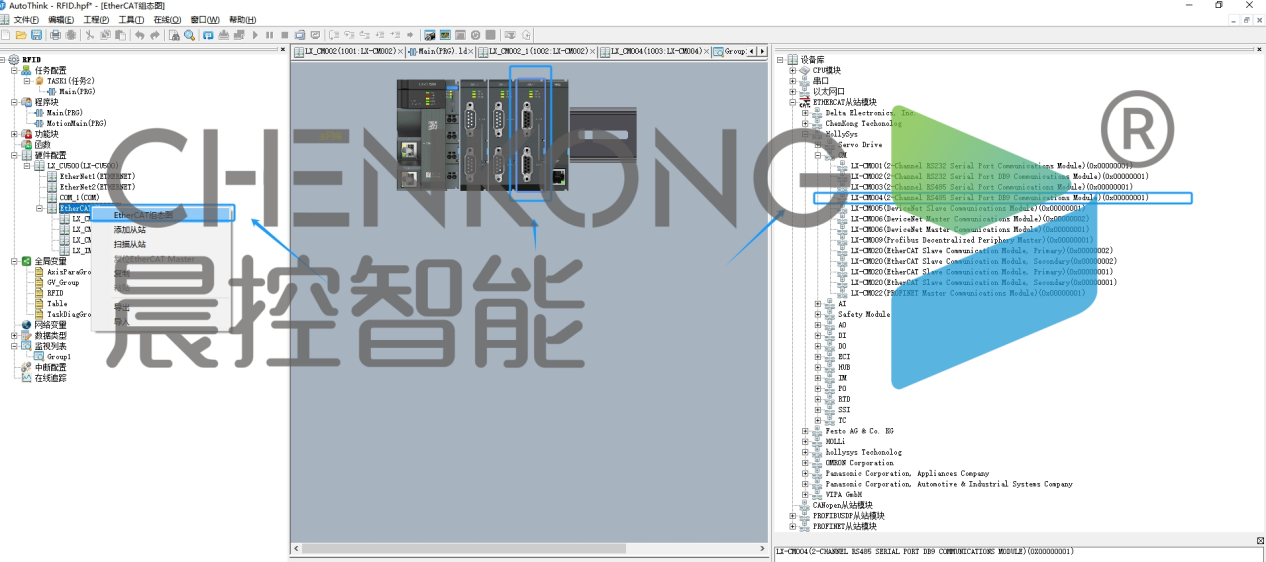This screenshot has height=562, width=1266.
Task: Open the 工程(P) menu
Action: [x=96, y=20]
